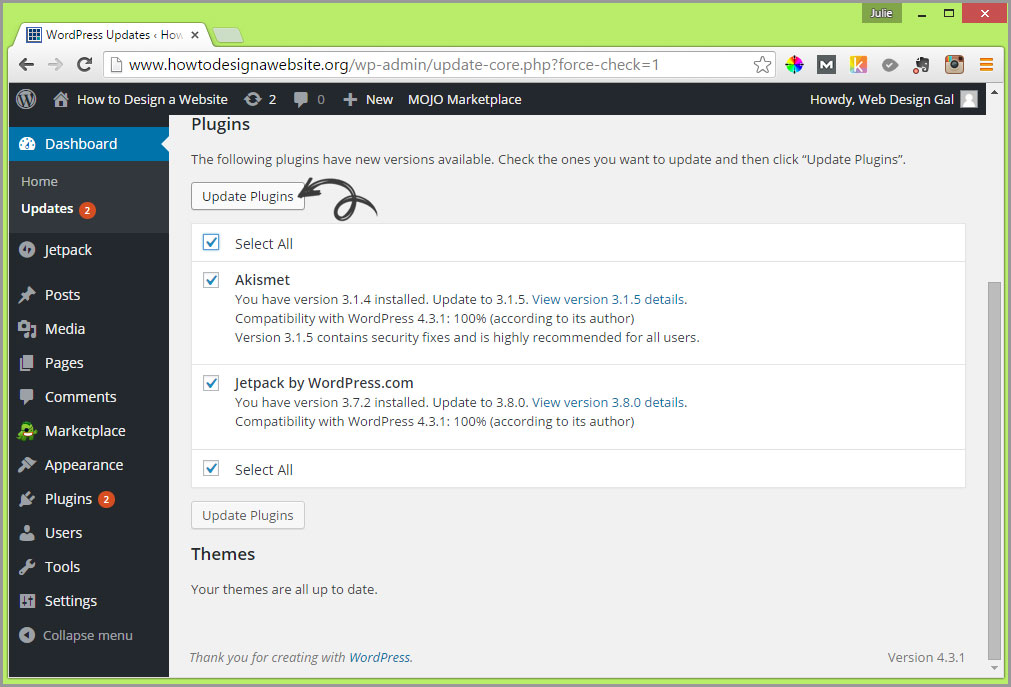Uncheck the bottom Select All checkbox
This screenshot has width=1011, height=687.
[211, 468]
